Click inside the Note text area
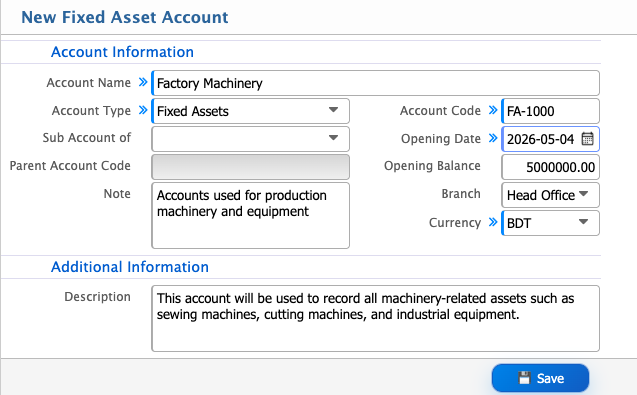The image size is (637, 395). point(250,215)
